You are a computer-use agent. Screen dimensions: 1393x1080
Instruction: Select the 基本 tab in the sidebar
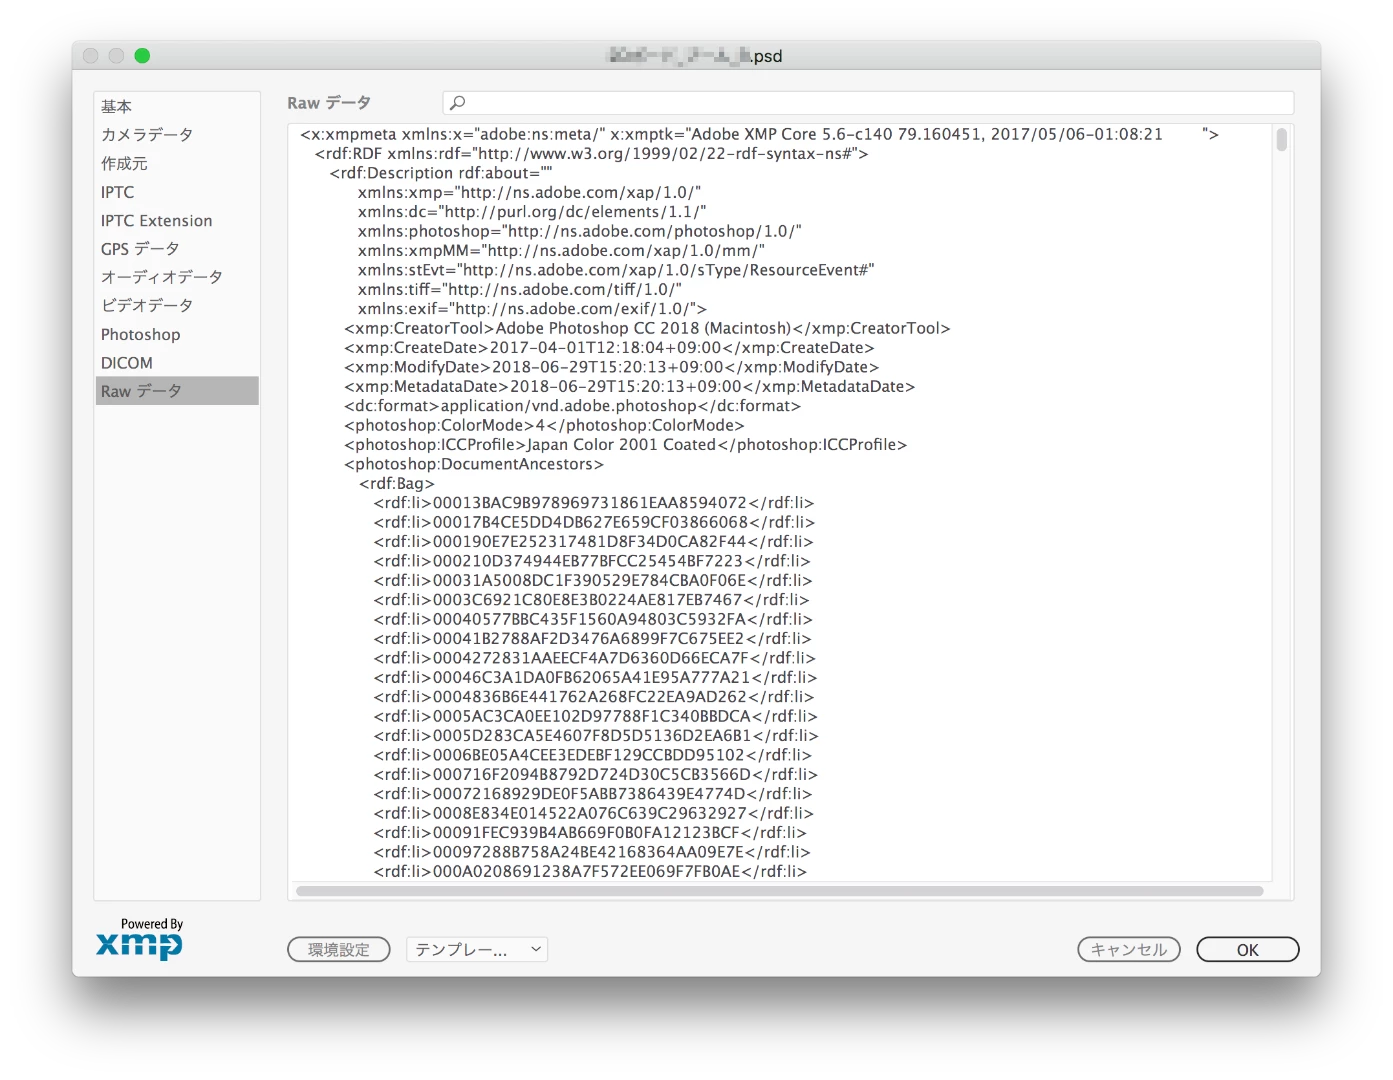click(x=177, y=106)
